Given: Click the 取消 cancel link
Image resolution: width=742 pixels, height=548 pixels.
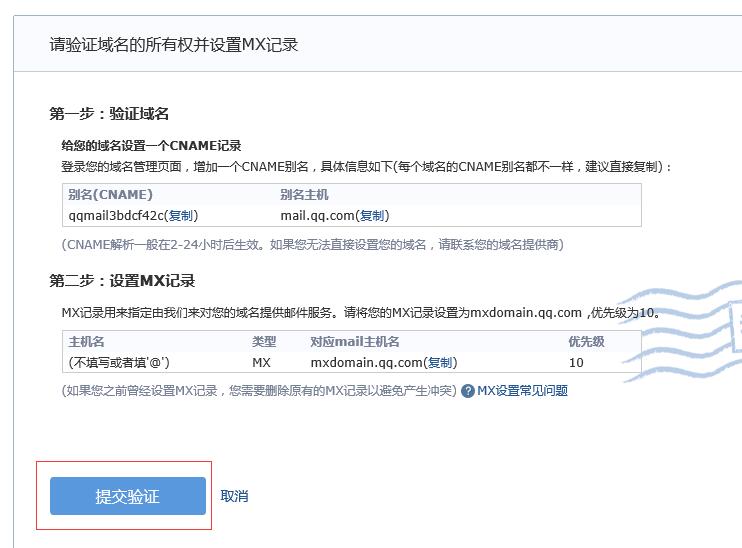Looking at the screenshot, I should (234, 496).
